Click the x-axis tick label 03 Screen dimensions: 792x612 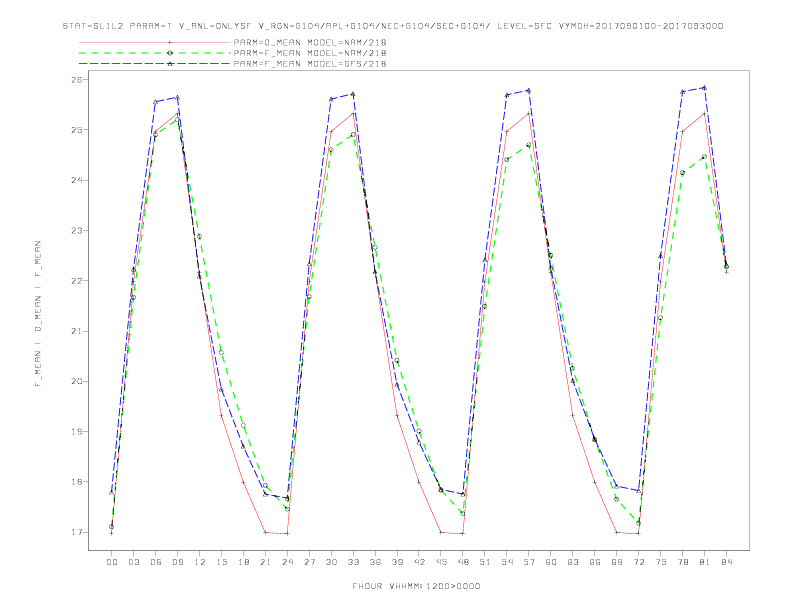pos(133,562)
